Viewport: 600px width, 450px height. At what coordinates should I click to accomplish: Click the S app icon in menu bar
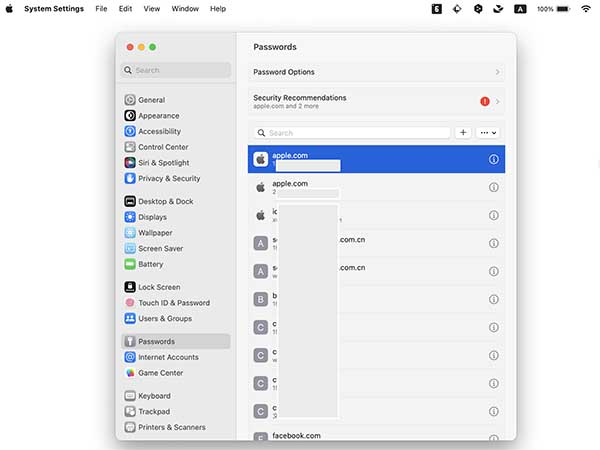click(x=437, y=9)
